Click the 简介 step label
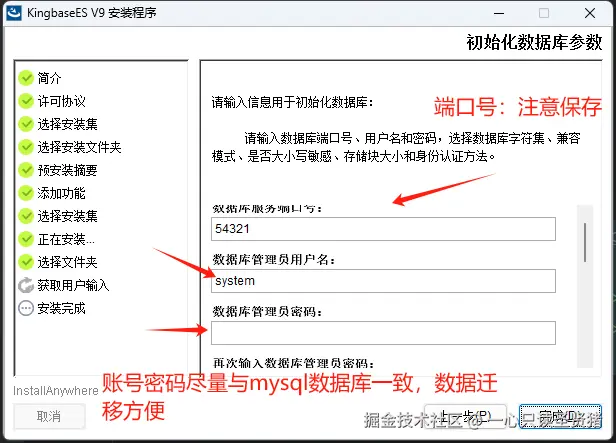Image resolution: width=616 pixels, height=443 pixels. tap(50, 78)
